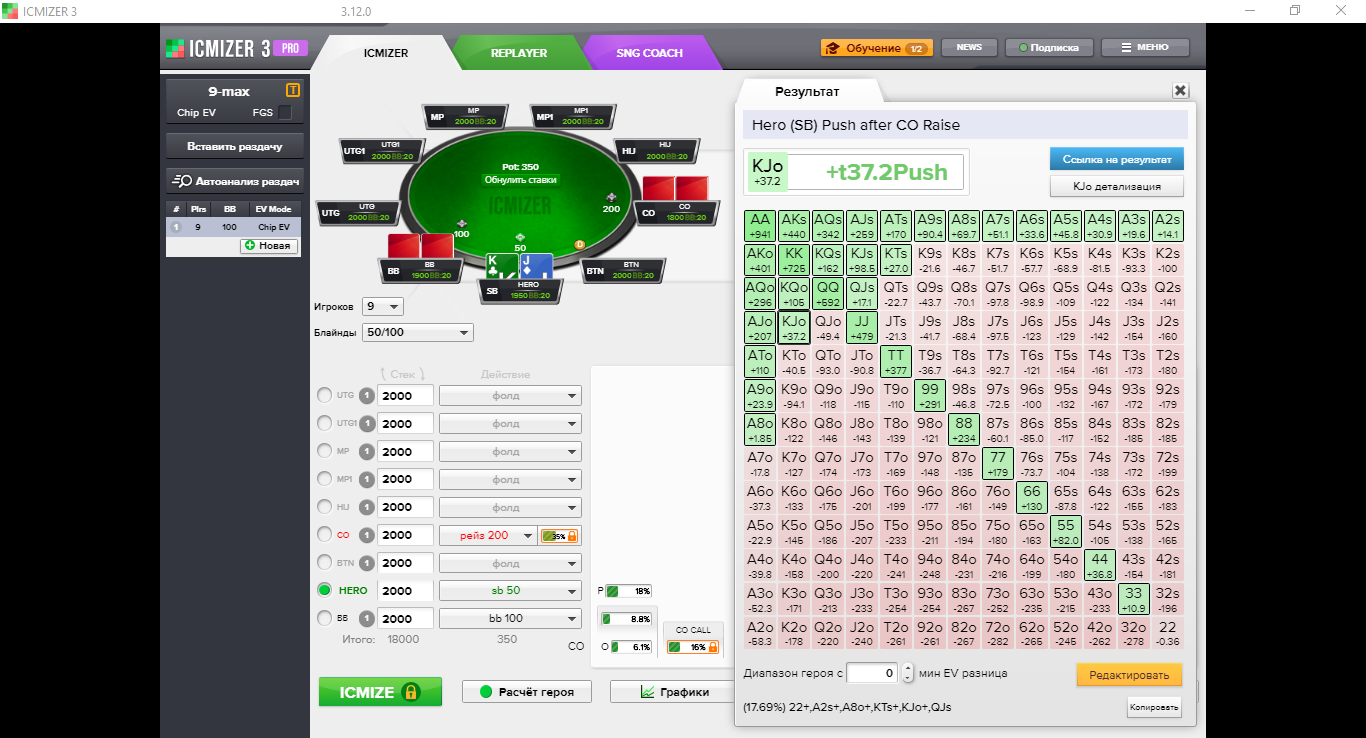Click Расчёт героя button
Image resolution: width=1366 pixels, height=738 pixels.
point(526,692)
